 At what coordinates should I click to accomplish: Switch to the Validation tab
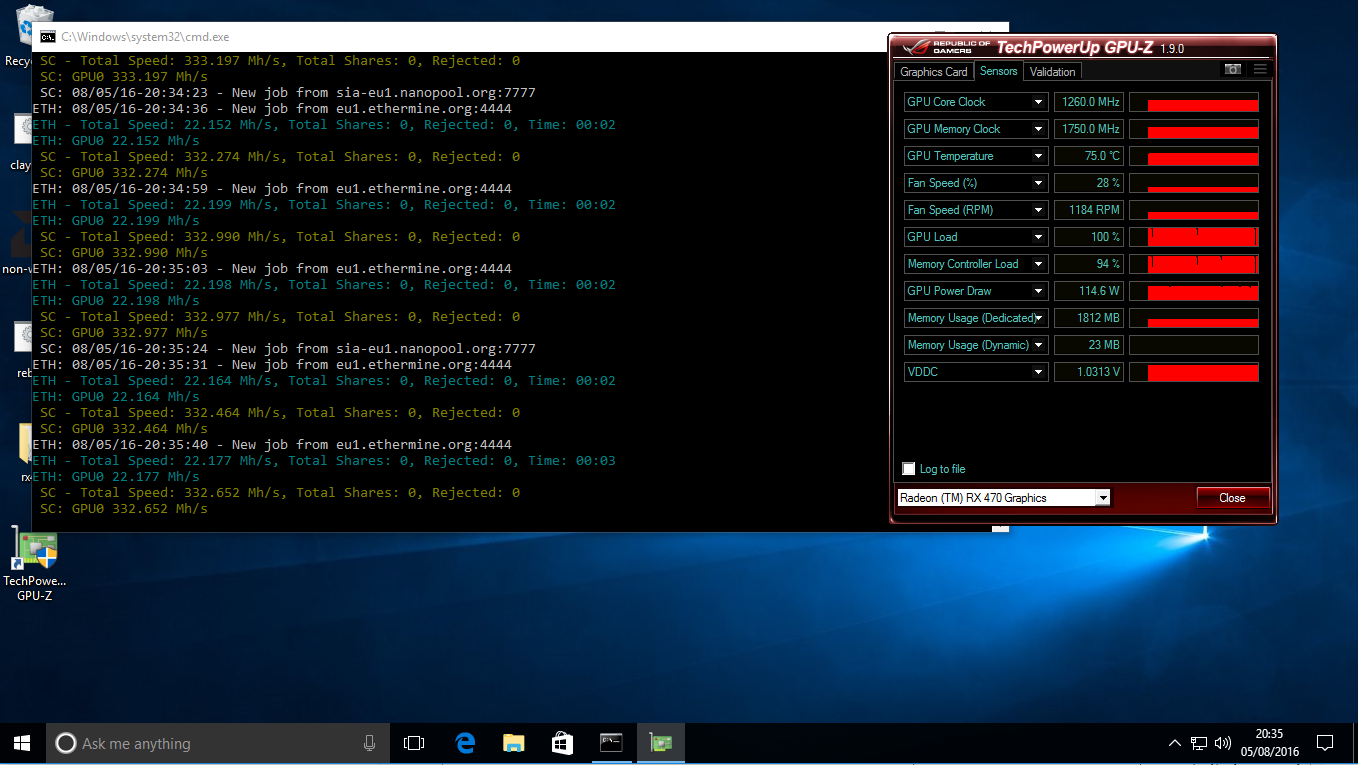click(1052, 72)
